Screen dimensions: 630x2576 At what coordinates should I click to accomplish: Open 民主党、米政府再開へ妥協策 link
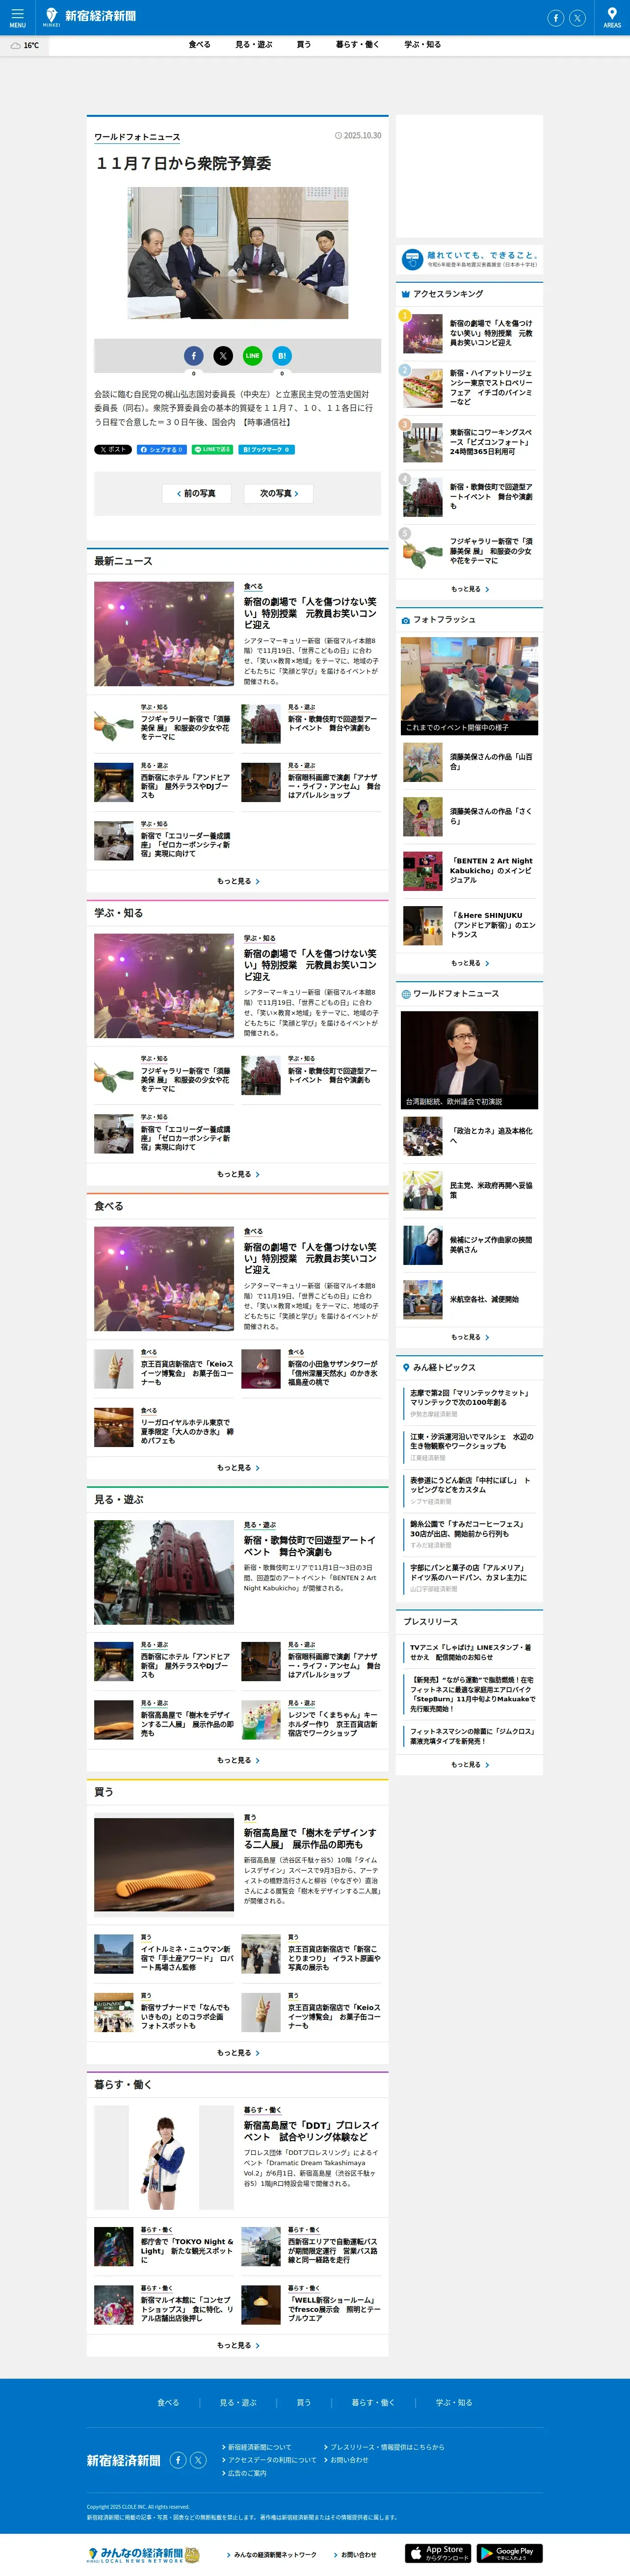tap(491, 1190)
